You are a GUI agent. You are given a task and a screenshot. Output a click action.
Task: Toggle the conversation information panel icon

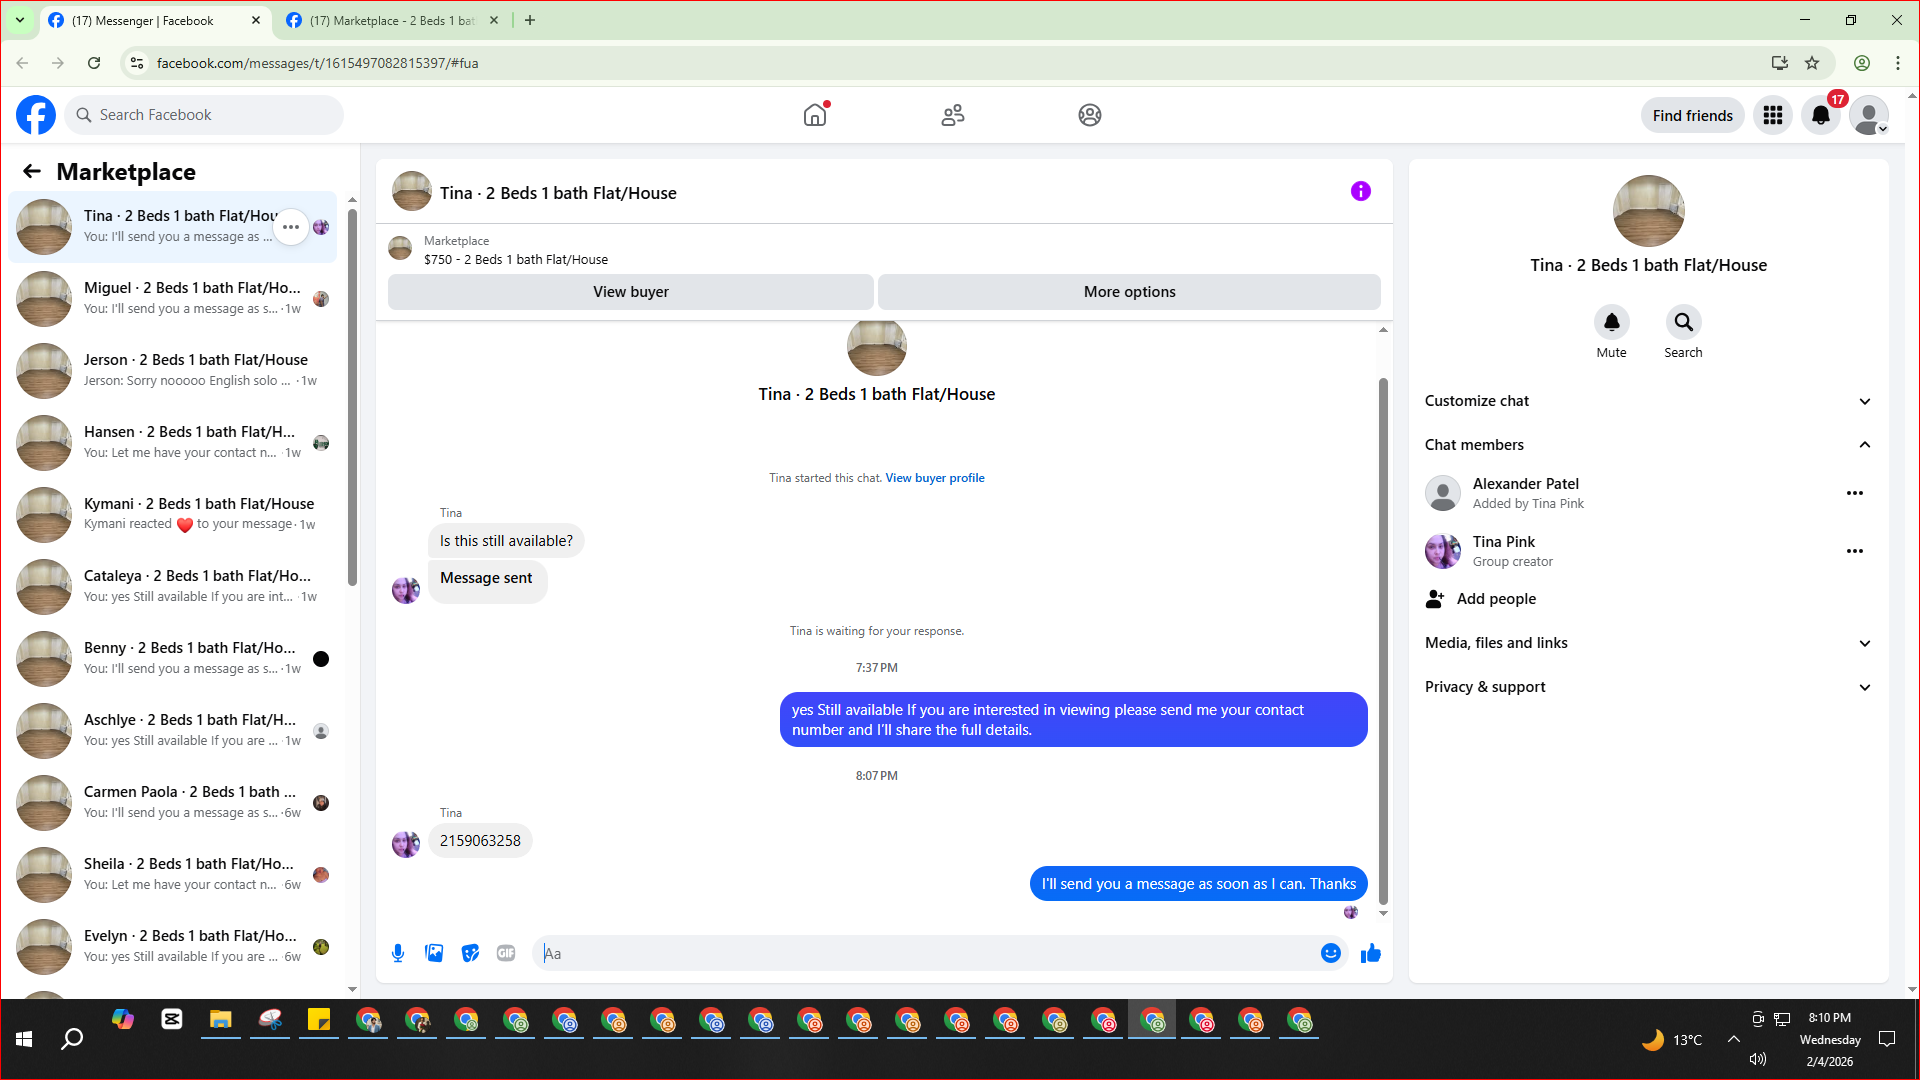click(x=1360, y=191)
